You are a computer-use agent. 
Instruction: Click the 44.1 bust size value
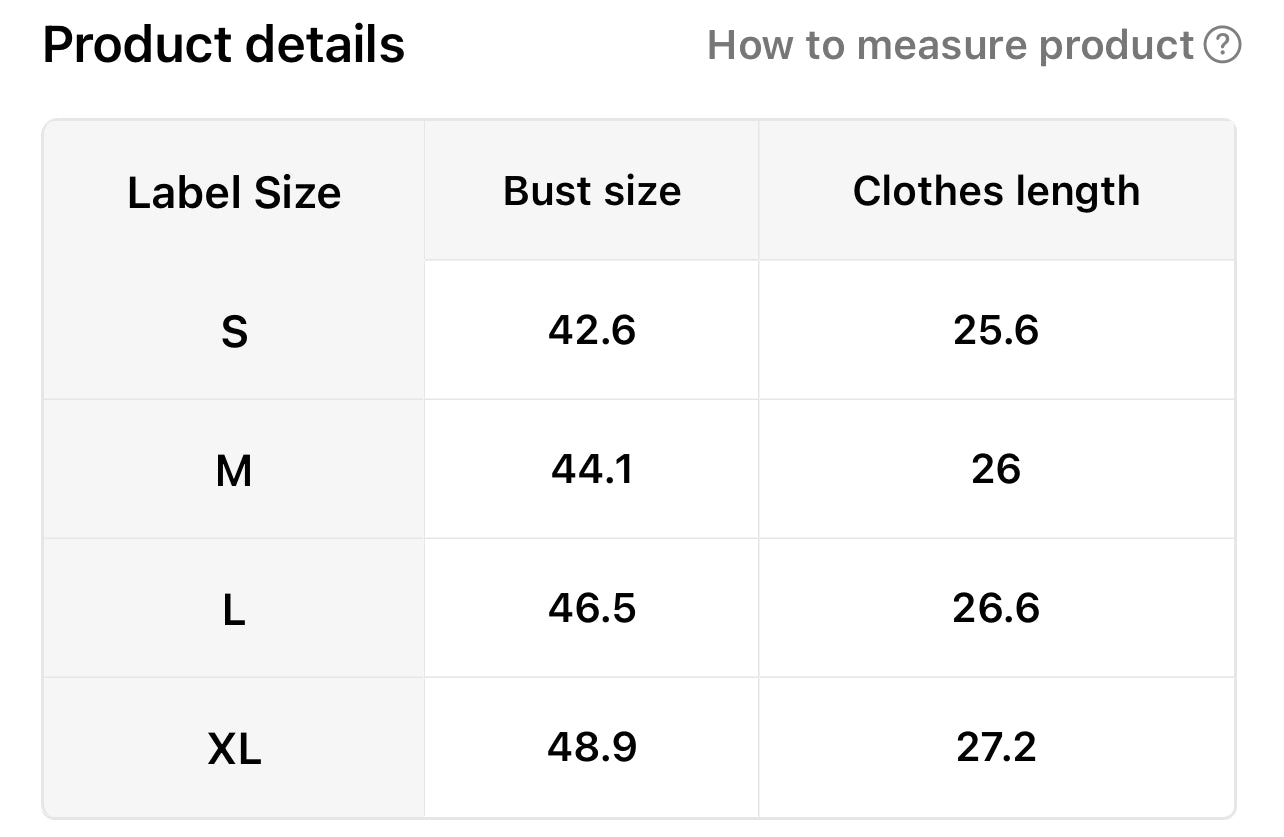pyautogui.click(x=592, y=469)
